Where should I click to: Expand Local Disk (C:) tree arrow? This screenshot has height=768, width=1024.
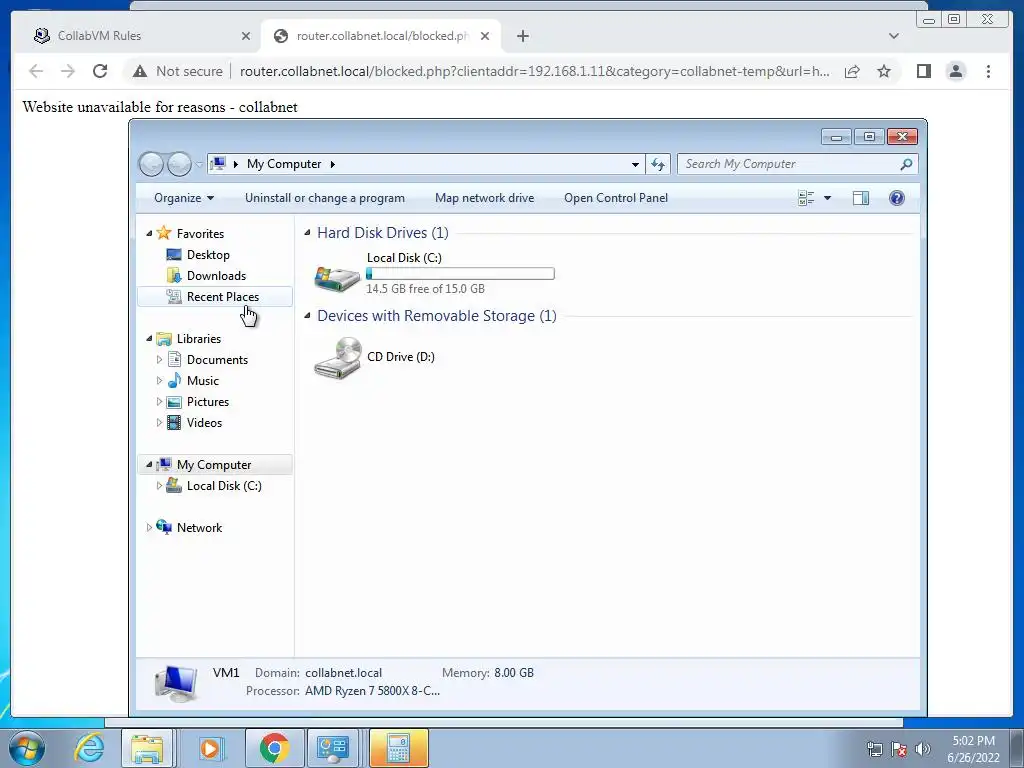click(x=159, y=486)
